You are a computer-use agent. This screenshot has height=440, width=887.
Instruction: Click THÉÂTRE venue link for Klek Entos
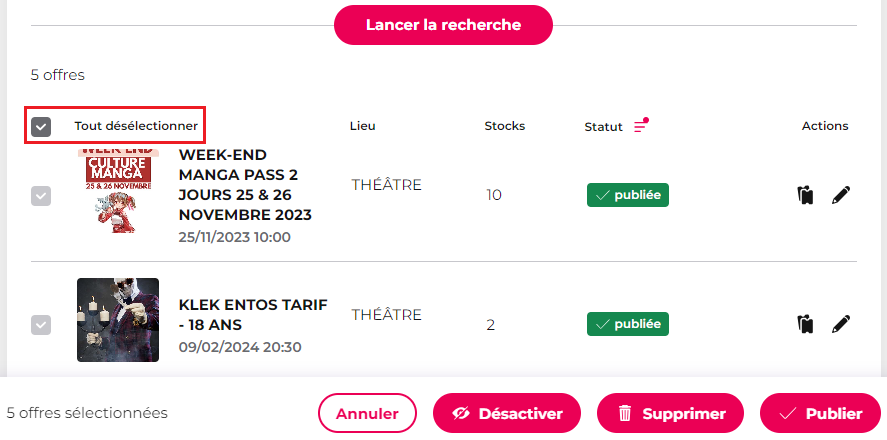386,315
